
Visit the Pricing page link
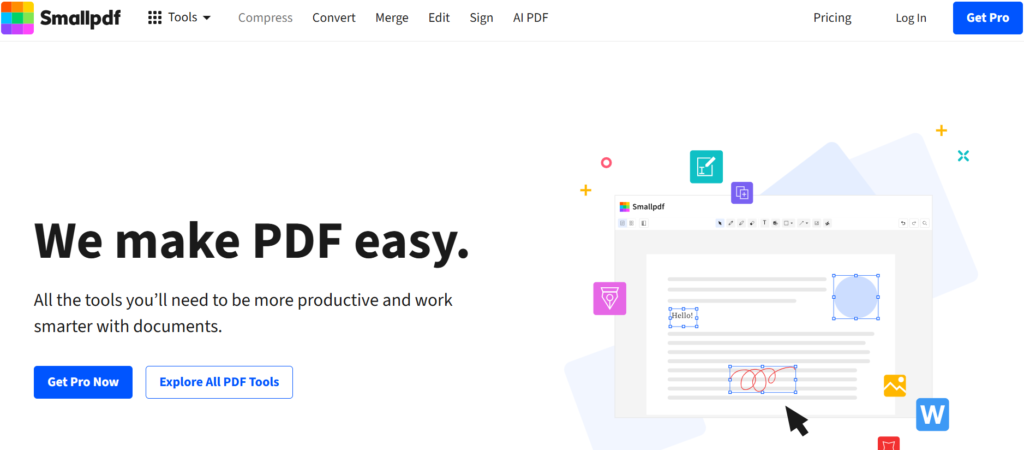[x=832, y=18]
